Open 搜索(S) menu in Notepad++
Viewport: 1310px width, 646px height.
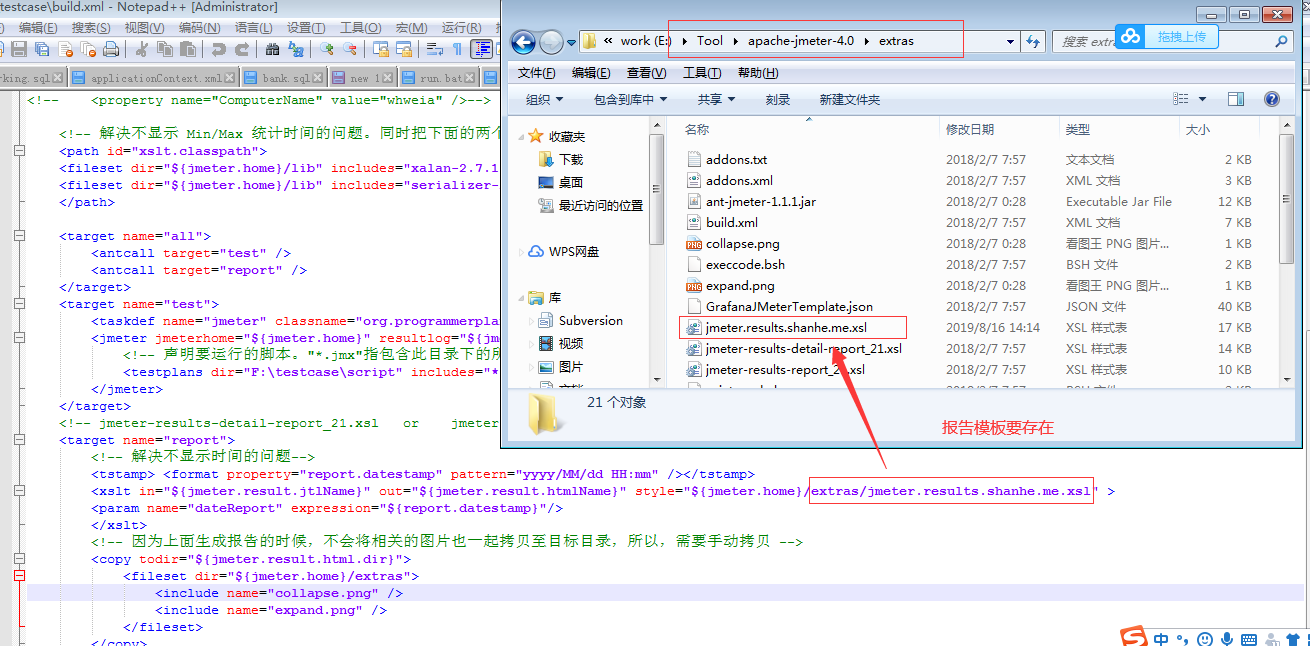91,27
